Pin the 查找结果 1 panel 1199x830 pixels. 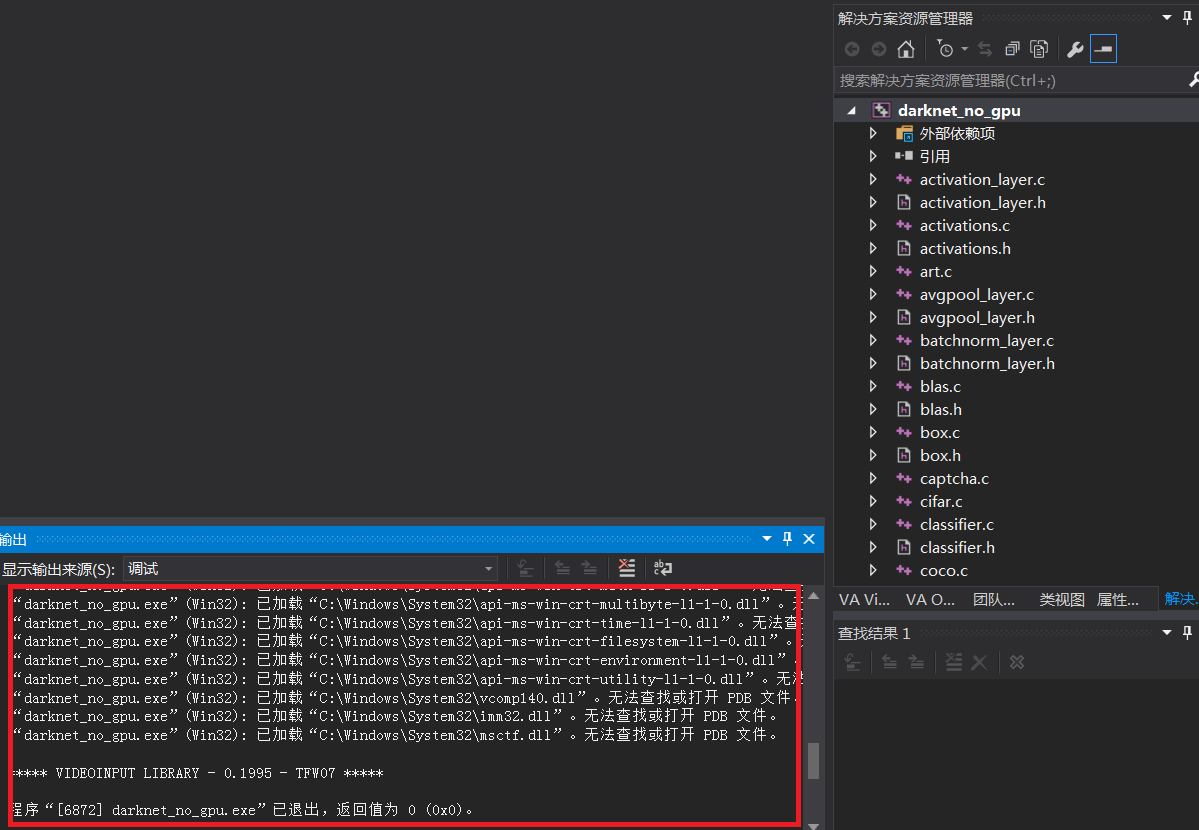coord(1188,633)
